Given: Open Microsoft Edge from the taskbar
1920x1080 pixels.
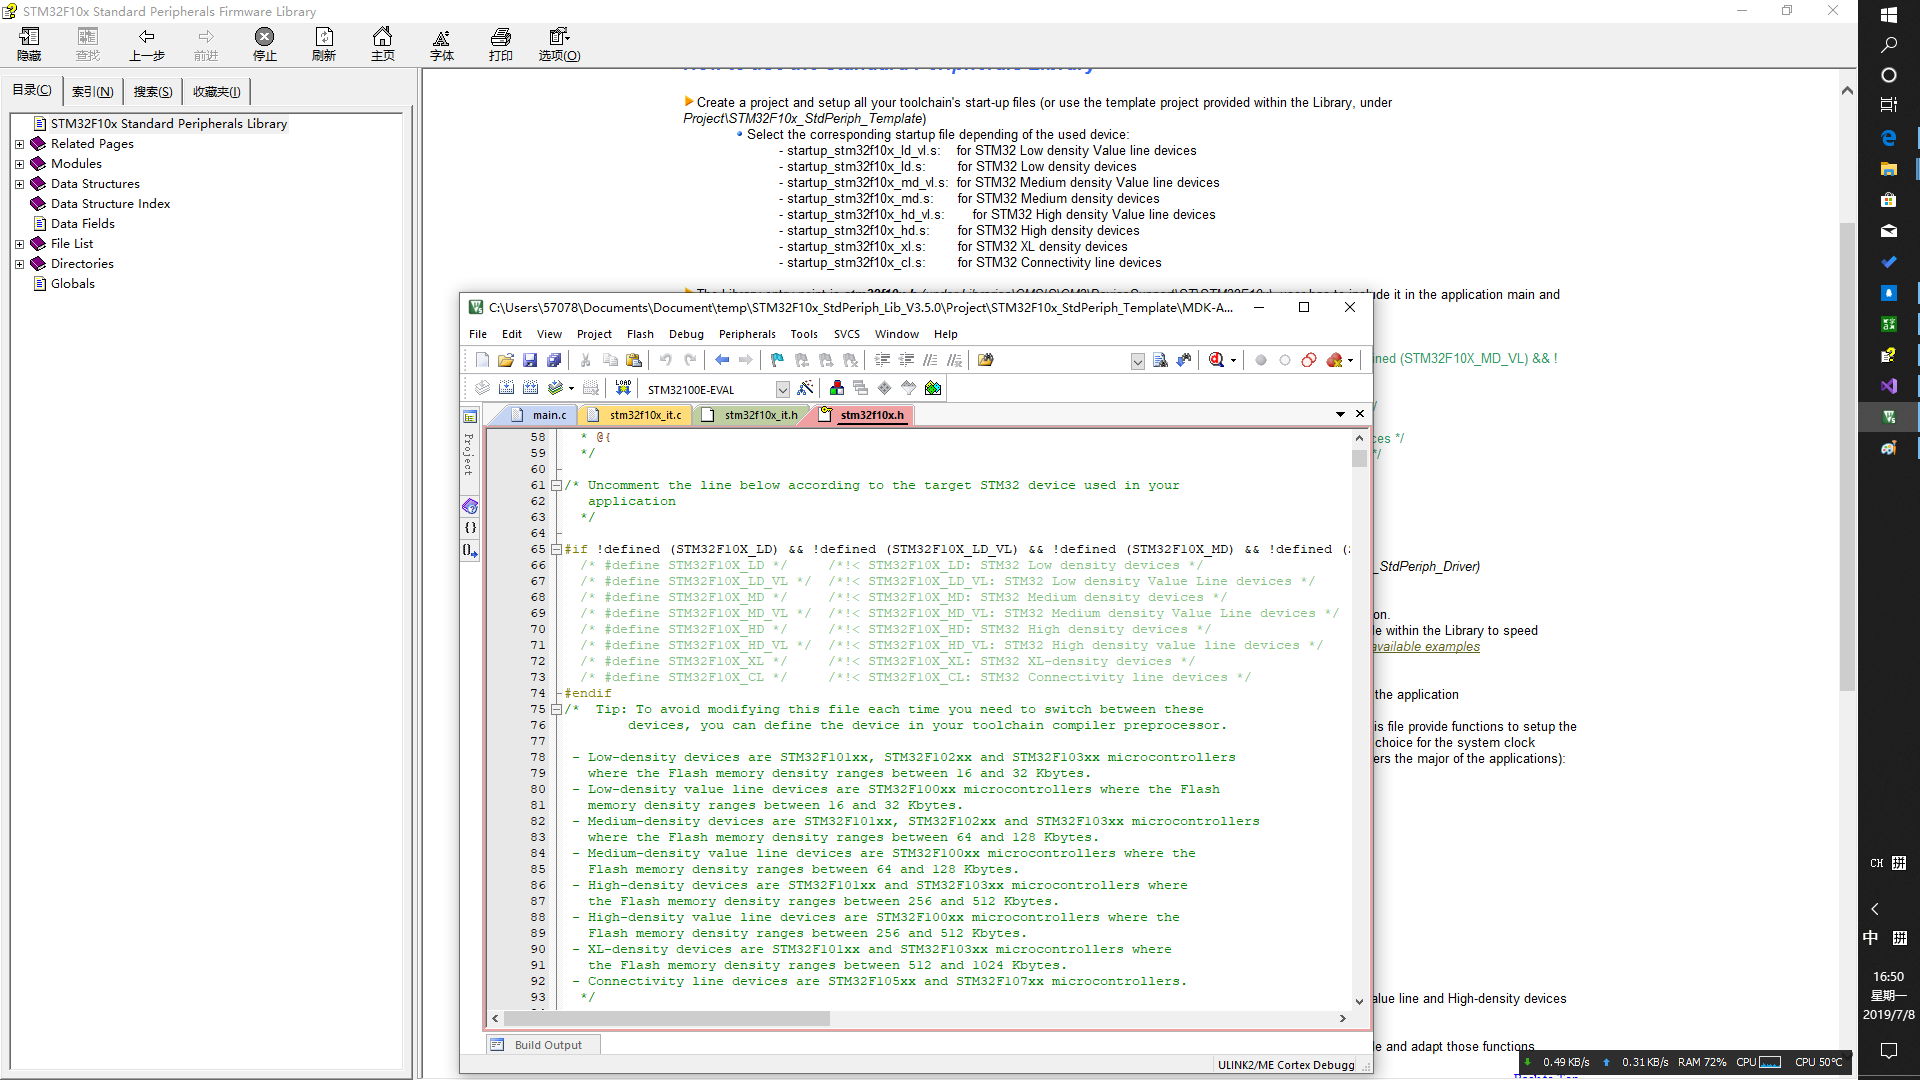Looking at the screenshot, I should coord(1888,138).
